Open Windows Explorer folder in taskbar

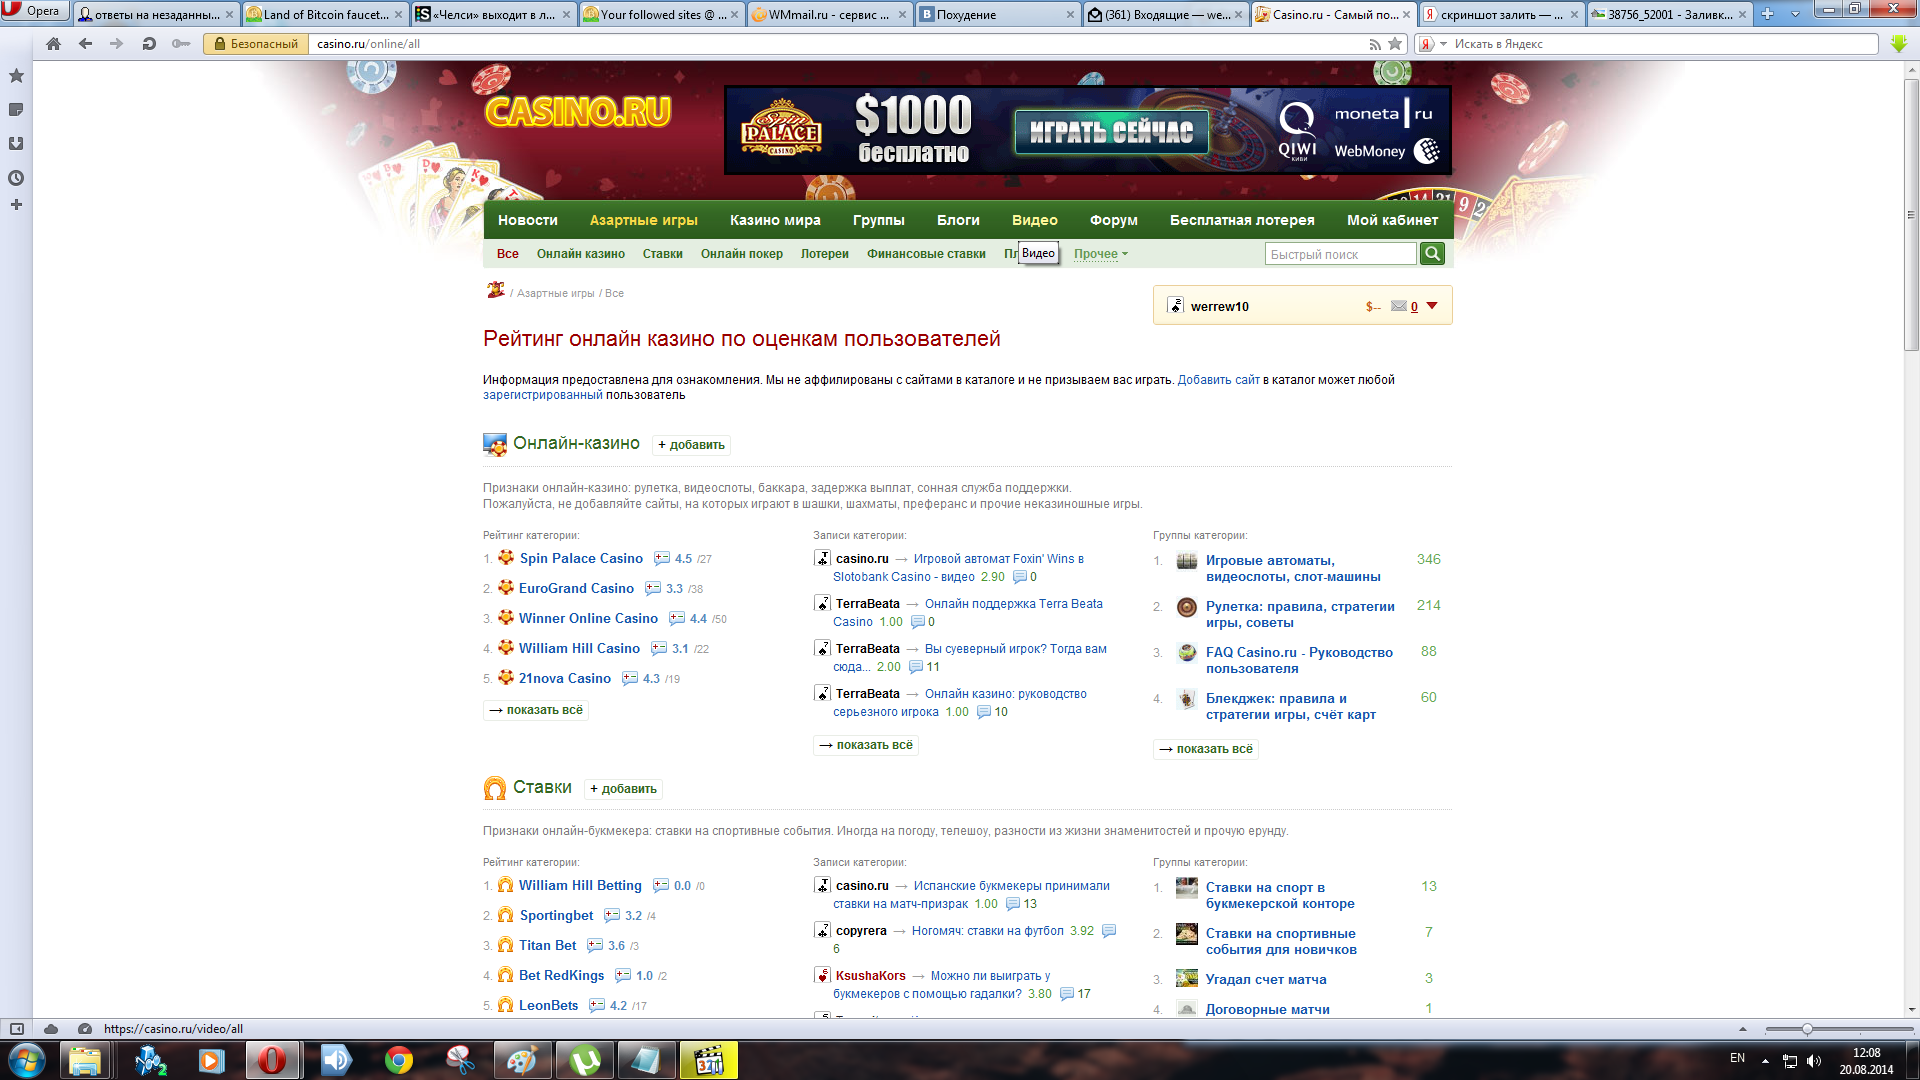coord(85,1060)
